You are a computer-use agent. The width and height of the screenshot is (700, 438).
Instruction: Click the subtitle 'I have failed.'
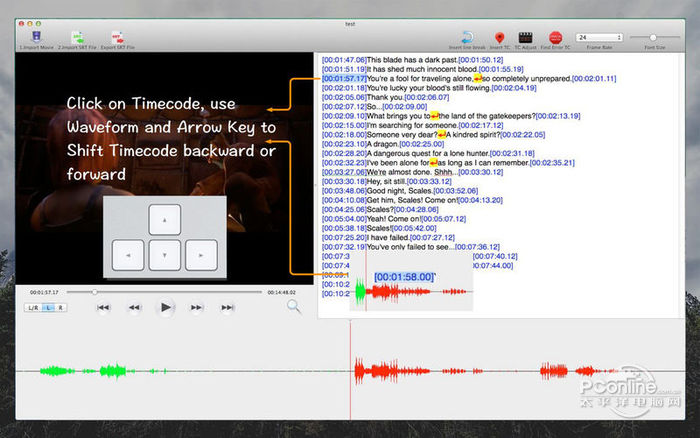pyautogui.click(x=388, y=238)
